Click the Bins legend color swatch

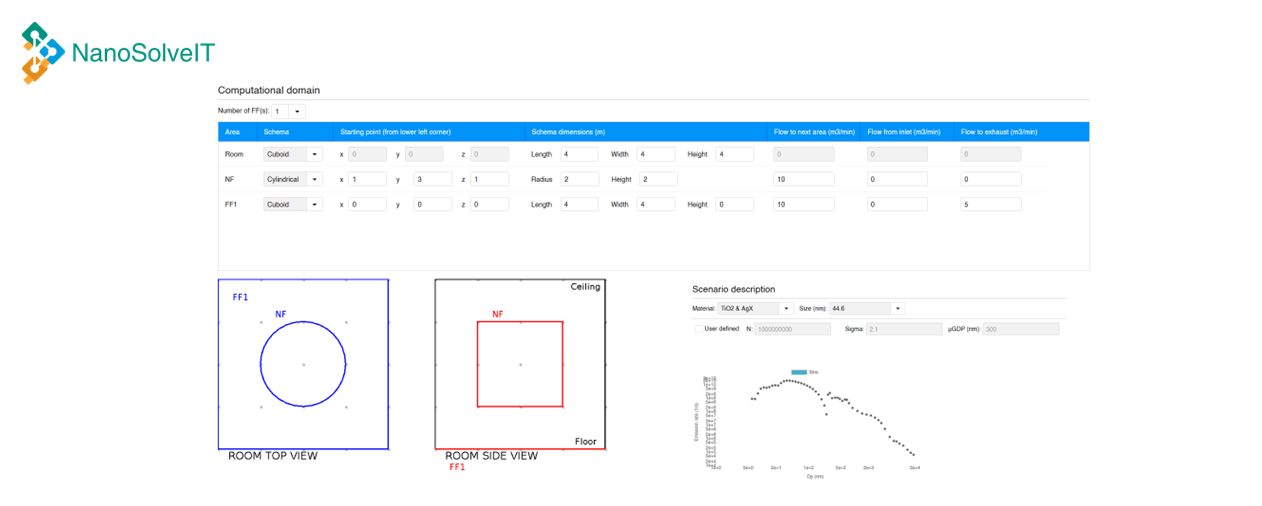click(798, 372)
